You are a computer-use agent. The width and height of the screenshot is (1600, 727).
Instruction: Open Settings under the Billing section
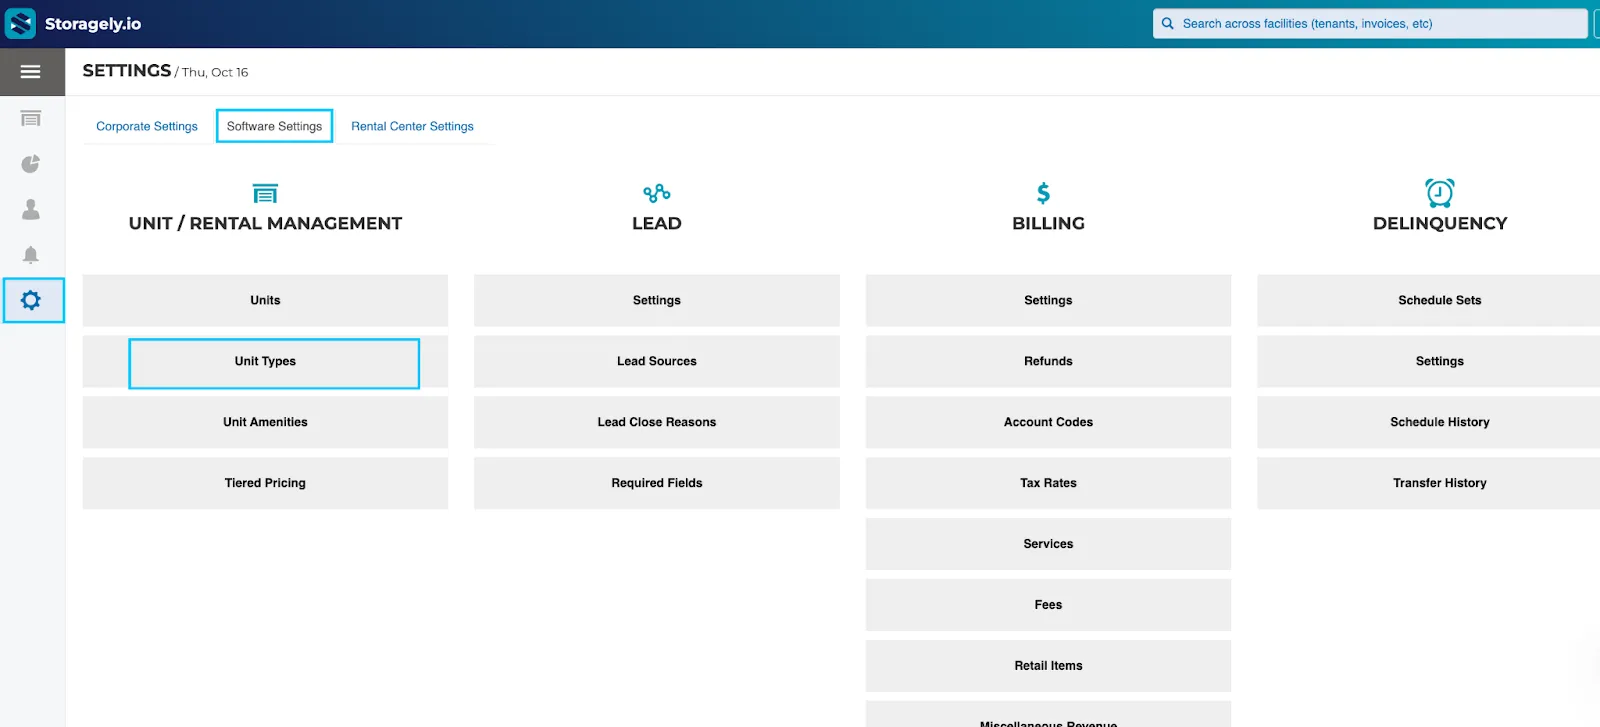tap(1048, 300)
